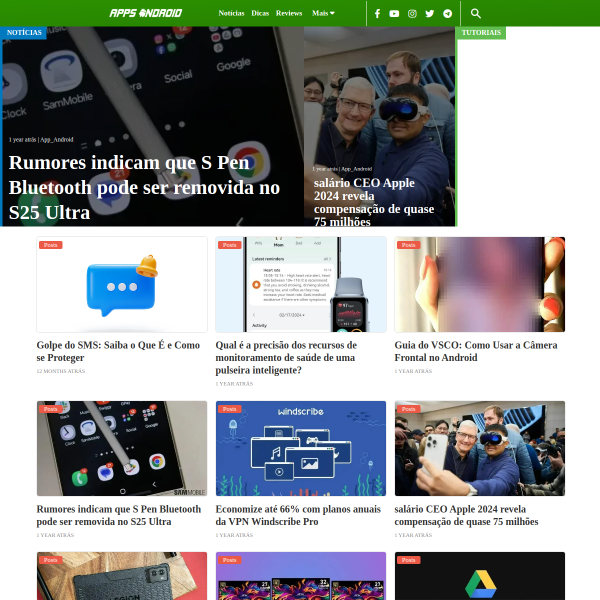Click Posts tag on Windscribe card
Viewport: 600px width, 600px height.
[230, 409]
